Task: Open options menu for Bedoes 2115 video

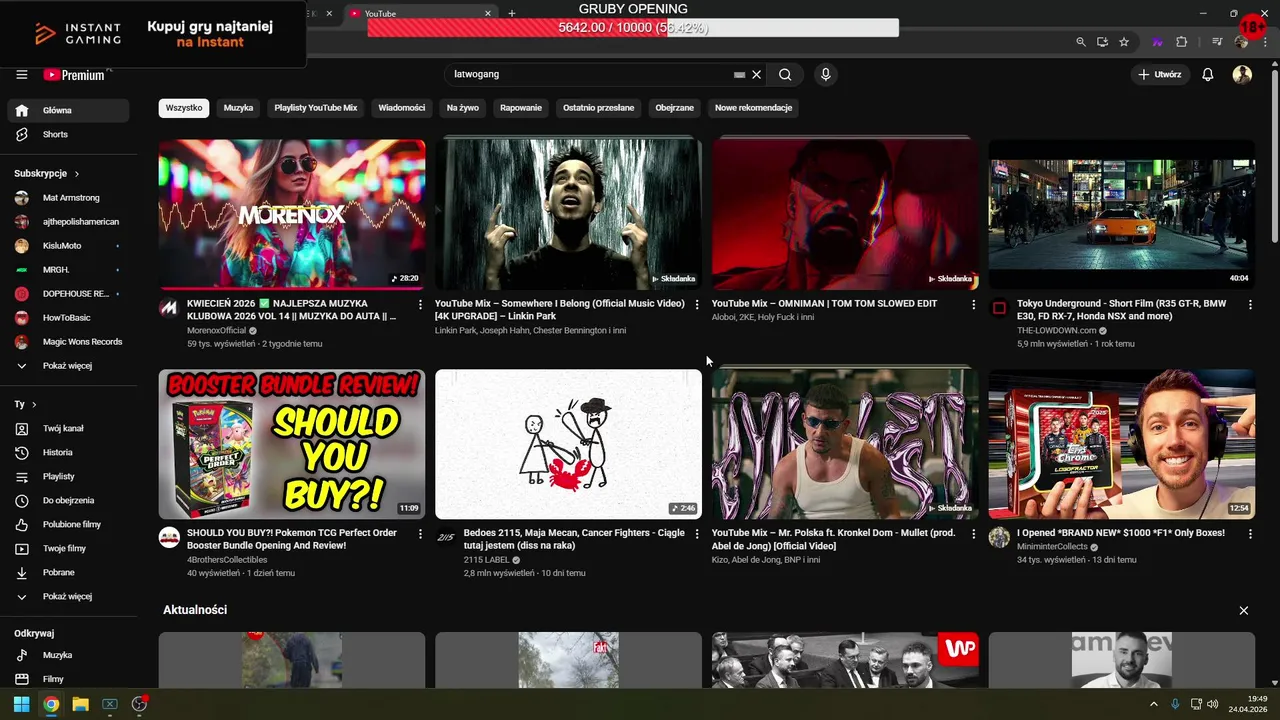Action: point(697,534)
